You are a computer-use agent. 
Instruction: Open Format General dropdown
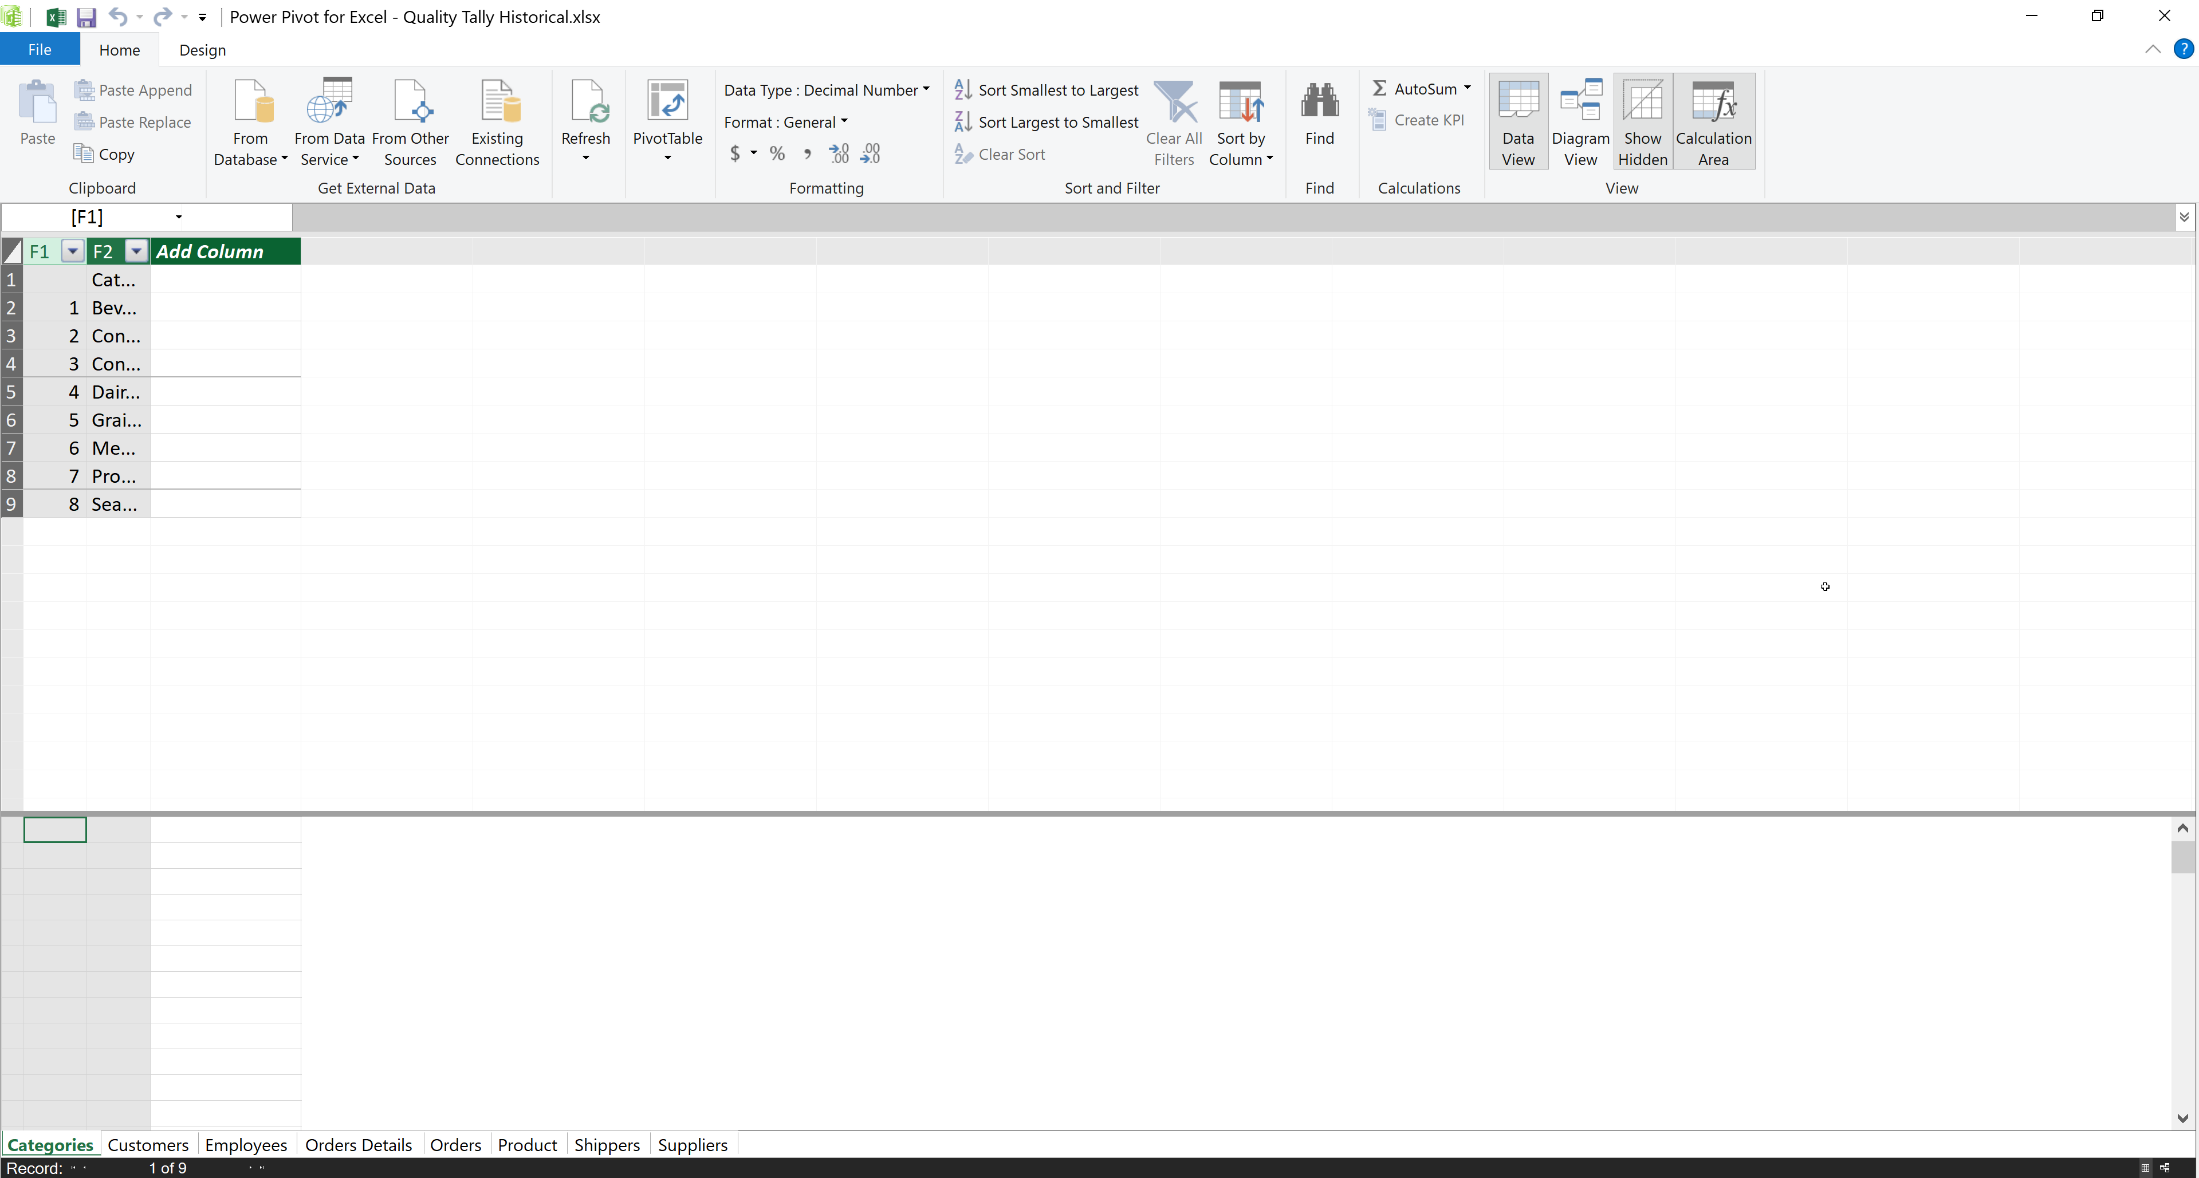(786, 122)
